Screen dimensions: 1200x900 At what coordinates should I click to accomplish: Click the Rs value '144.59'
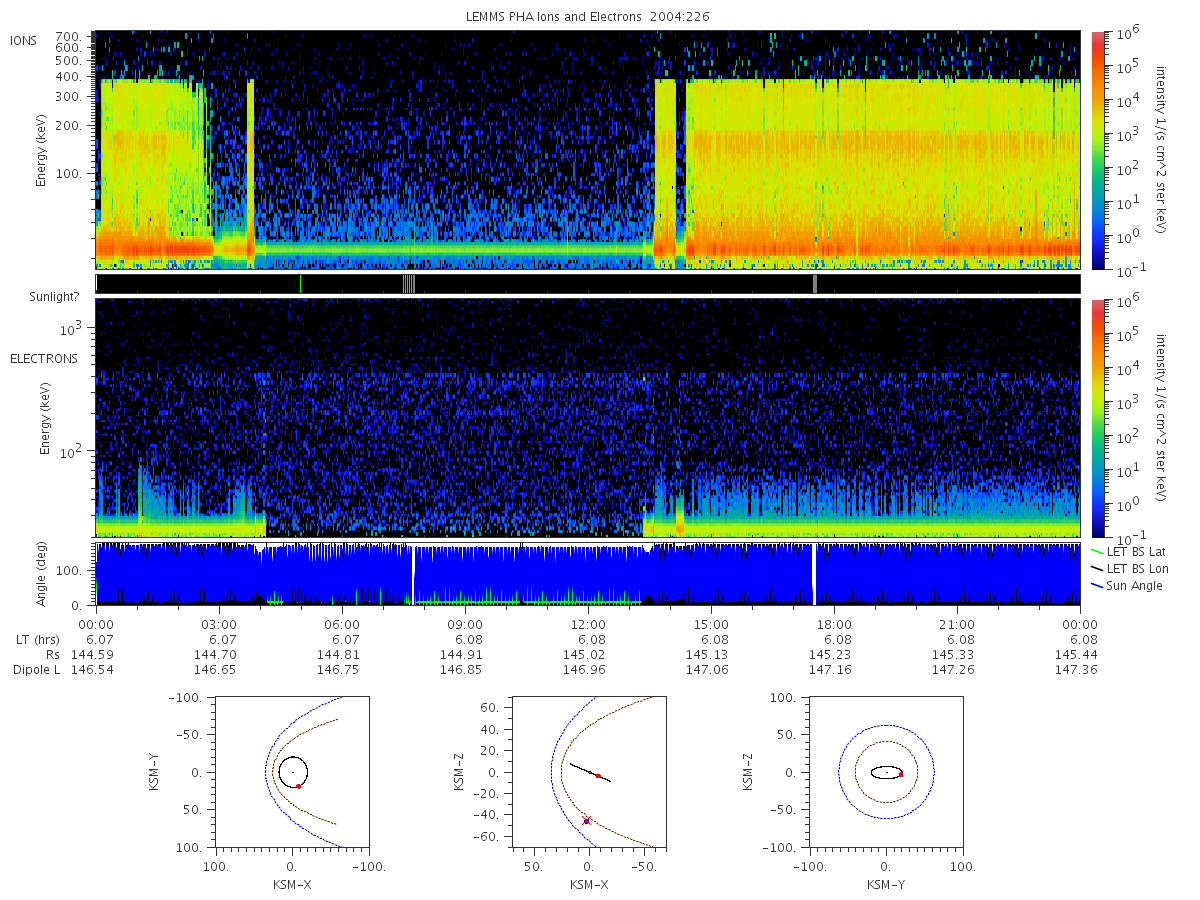click(x=90, y=654)
